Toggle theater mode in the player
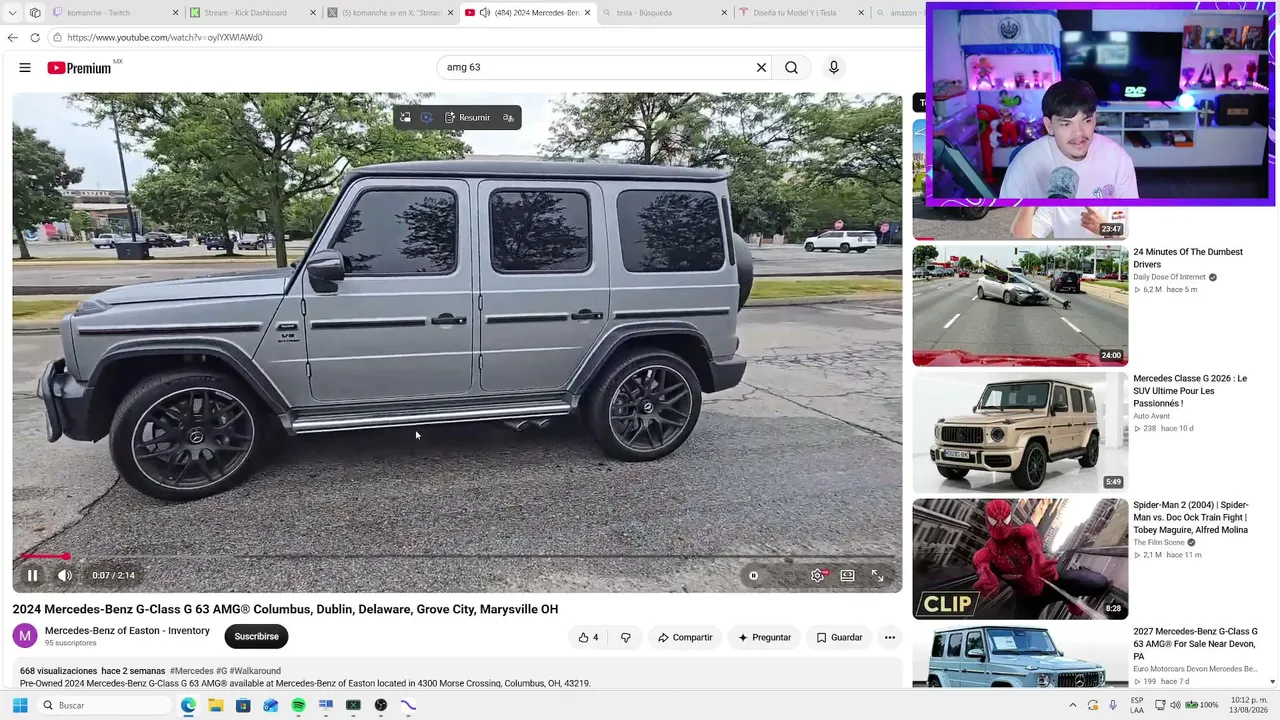Image resolution: width=1280 pixels, height=720 pixels. (x=847, y=575)
